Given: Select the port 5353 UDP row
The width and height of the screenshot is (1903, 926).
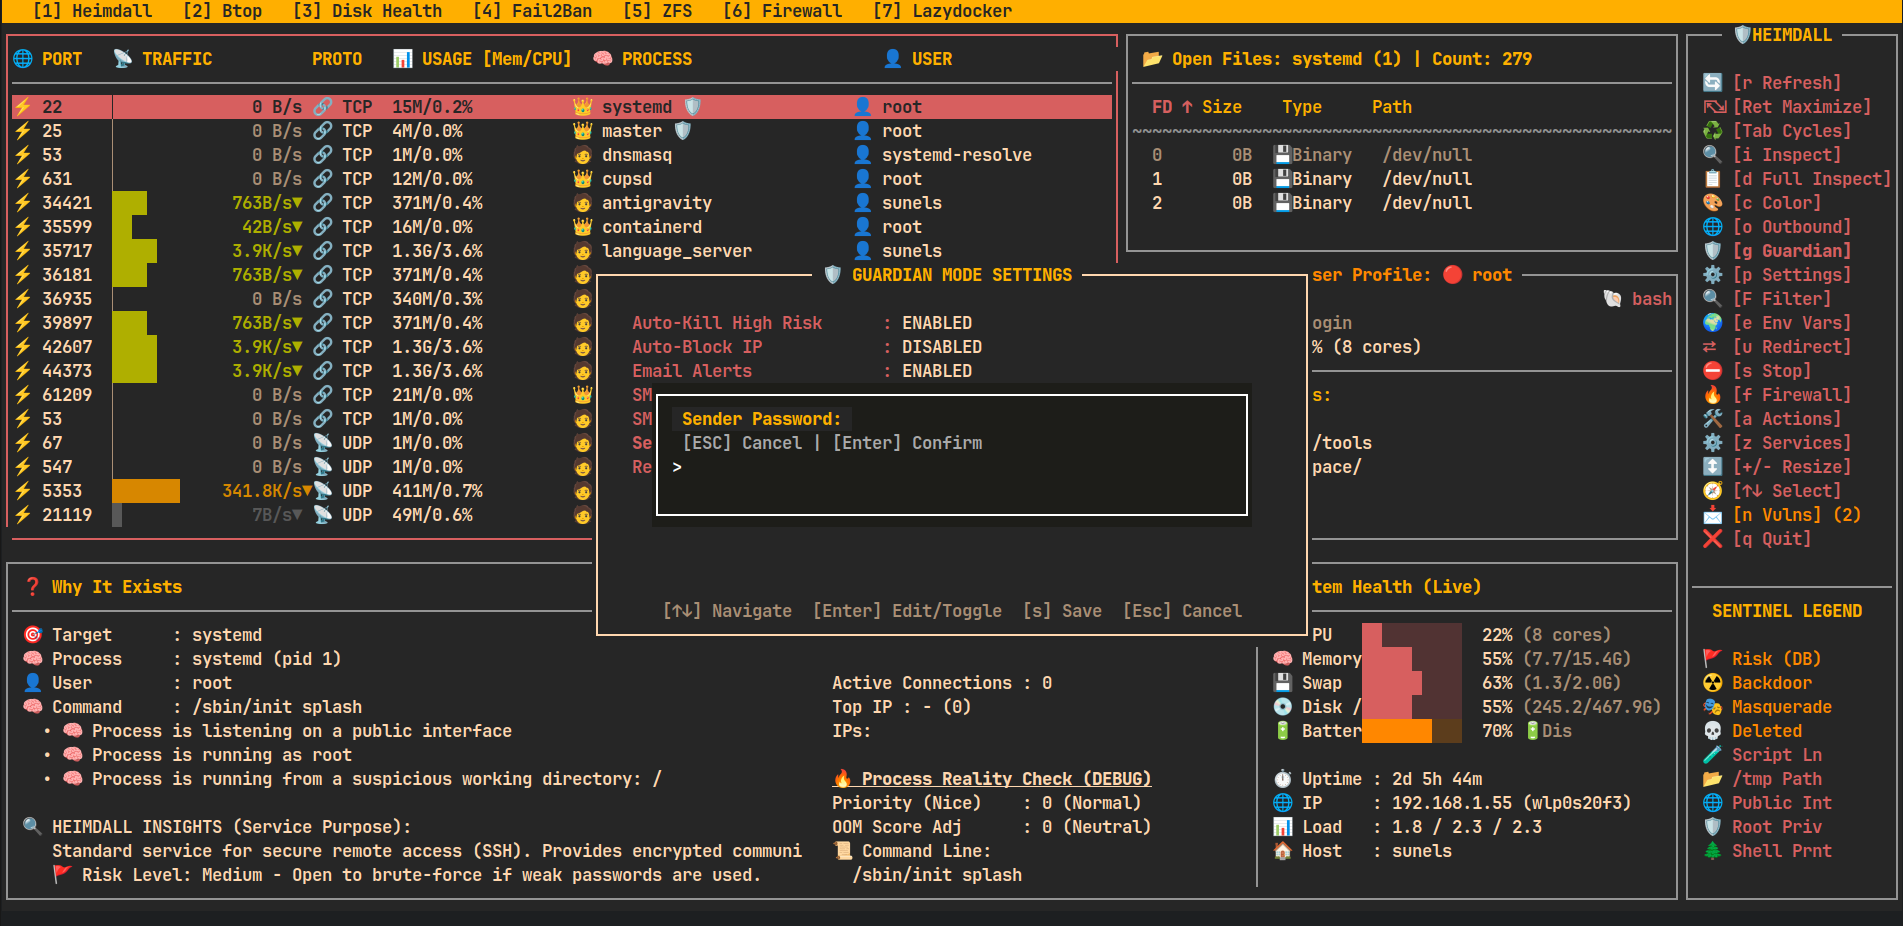Looking at the screenshot, I should click(x=302, y=491).
